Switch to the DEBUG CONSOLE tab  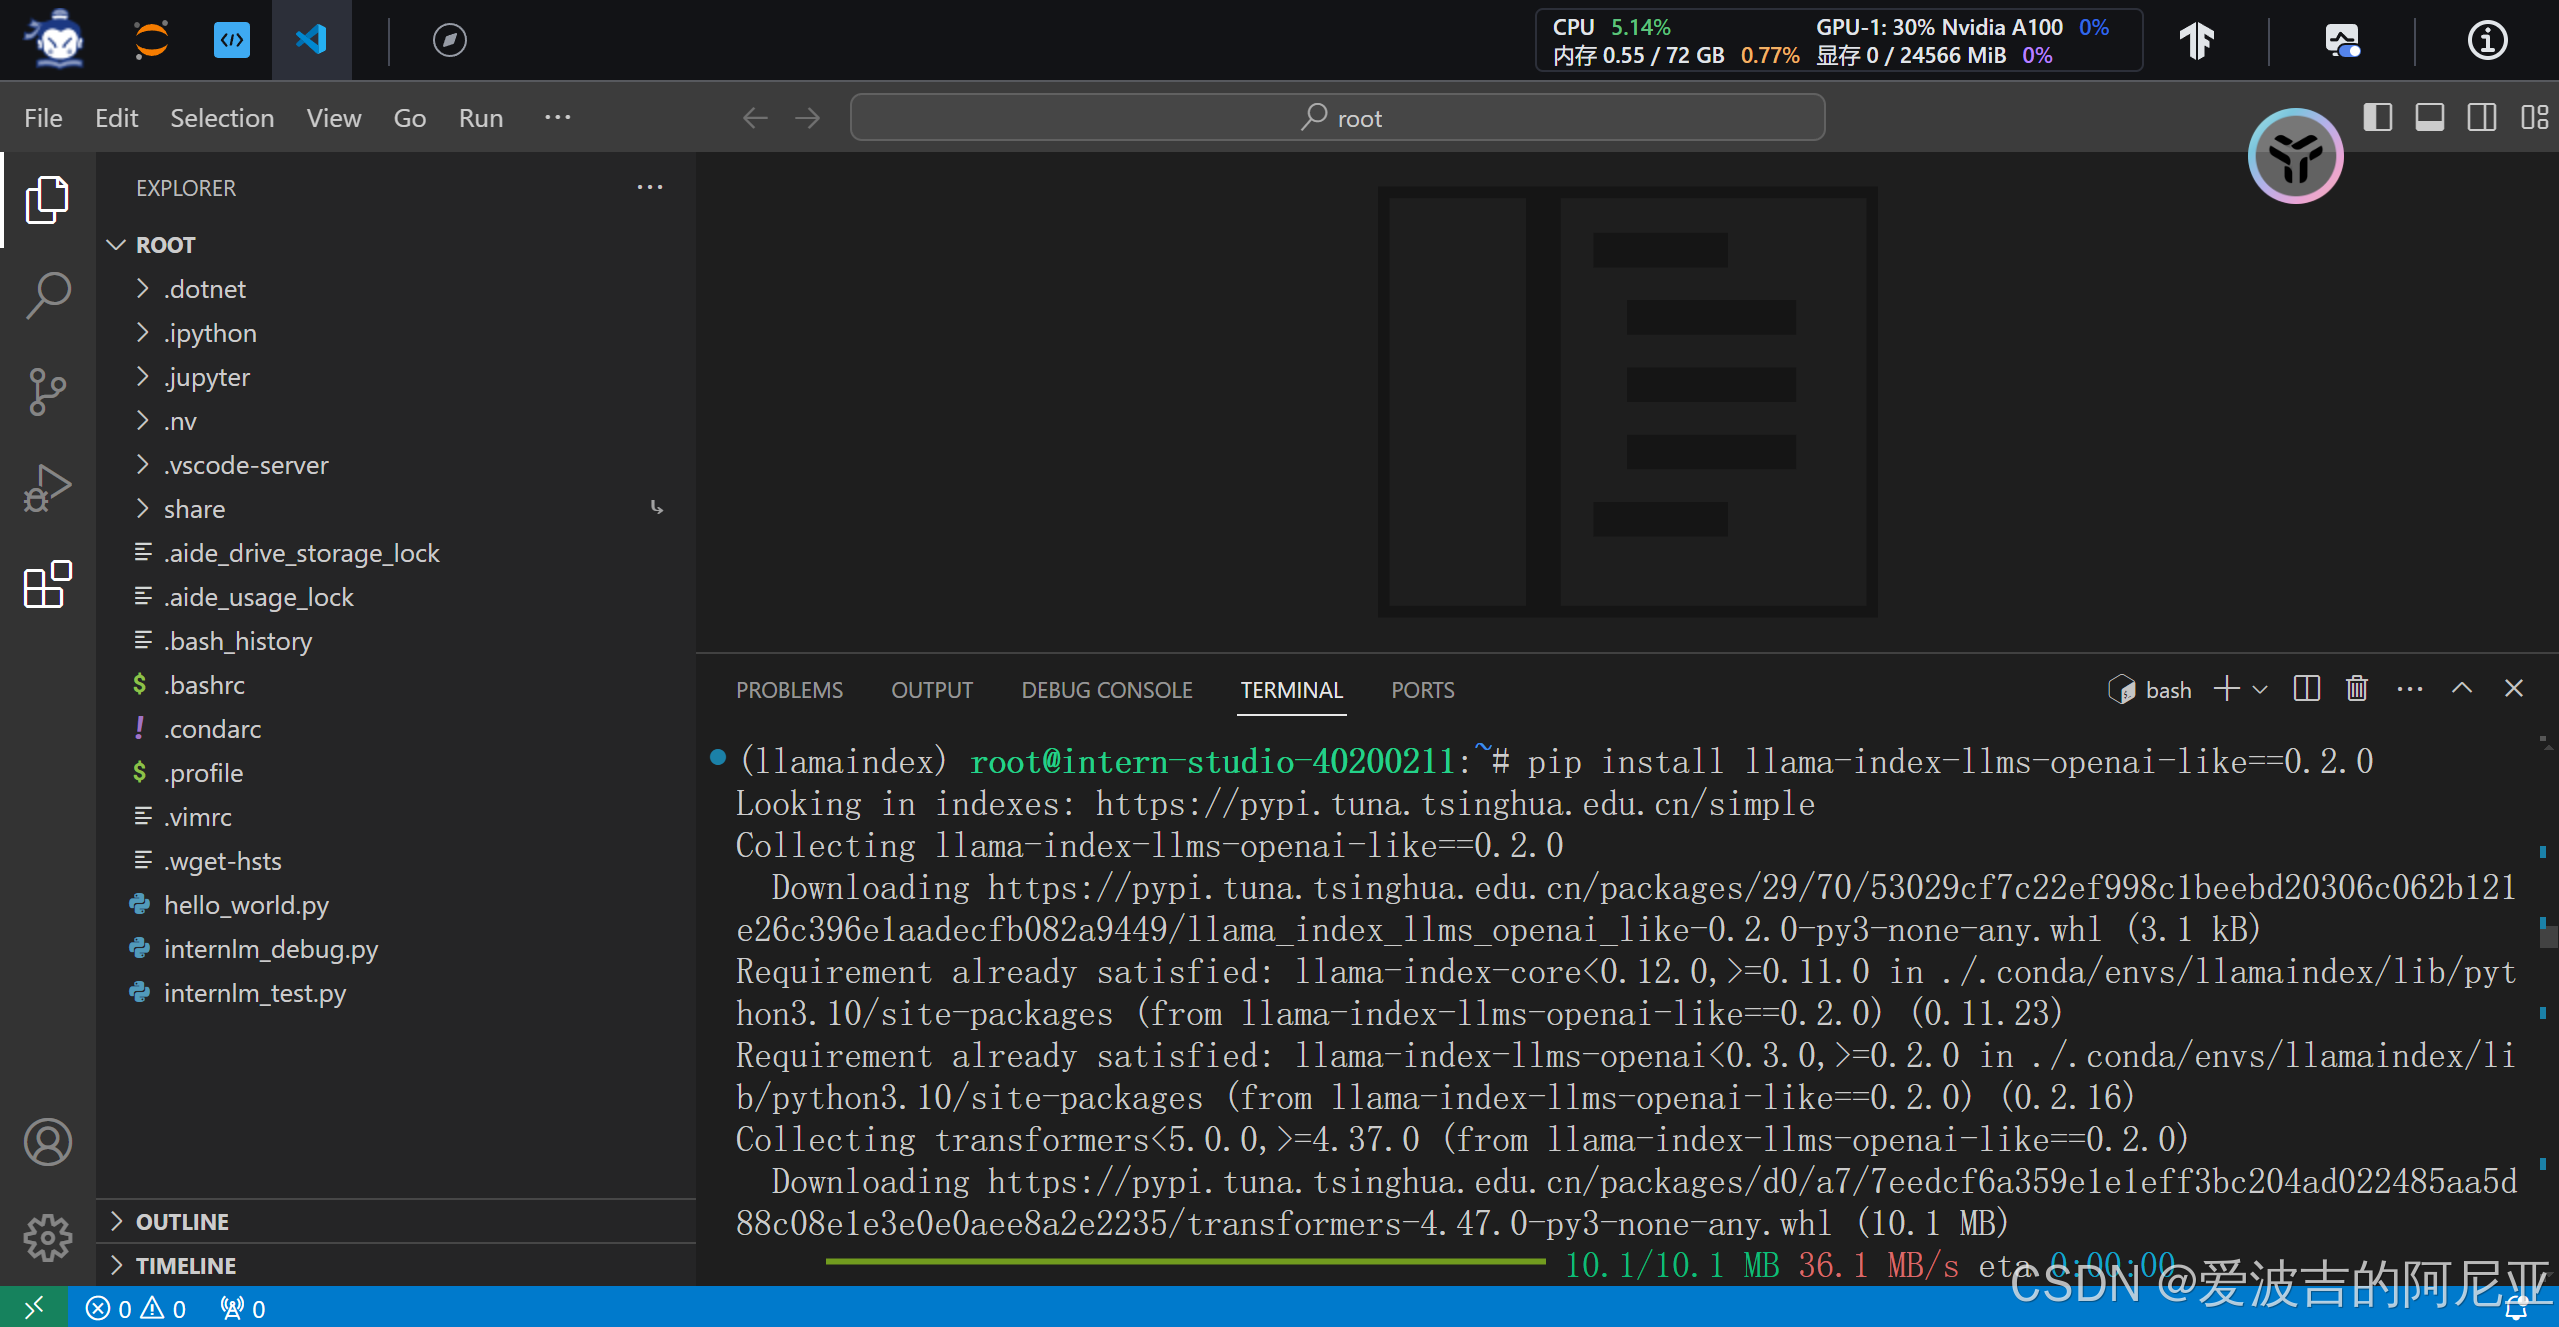tap(1106, 690)
